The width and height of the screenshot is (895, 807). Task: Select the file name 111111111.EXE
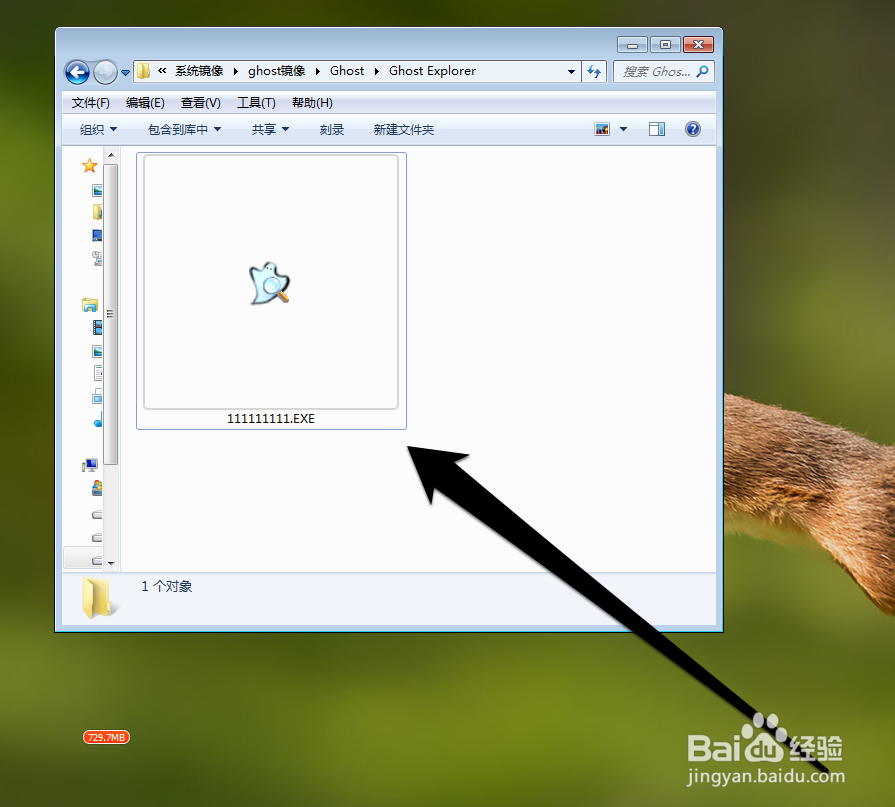tap(271, 419)
